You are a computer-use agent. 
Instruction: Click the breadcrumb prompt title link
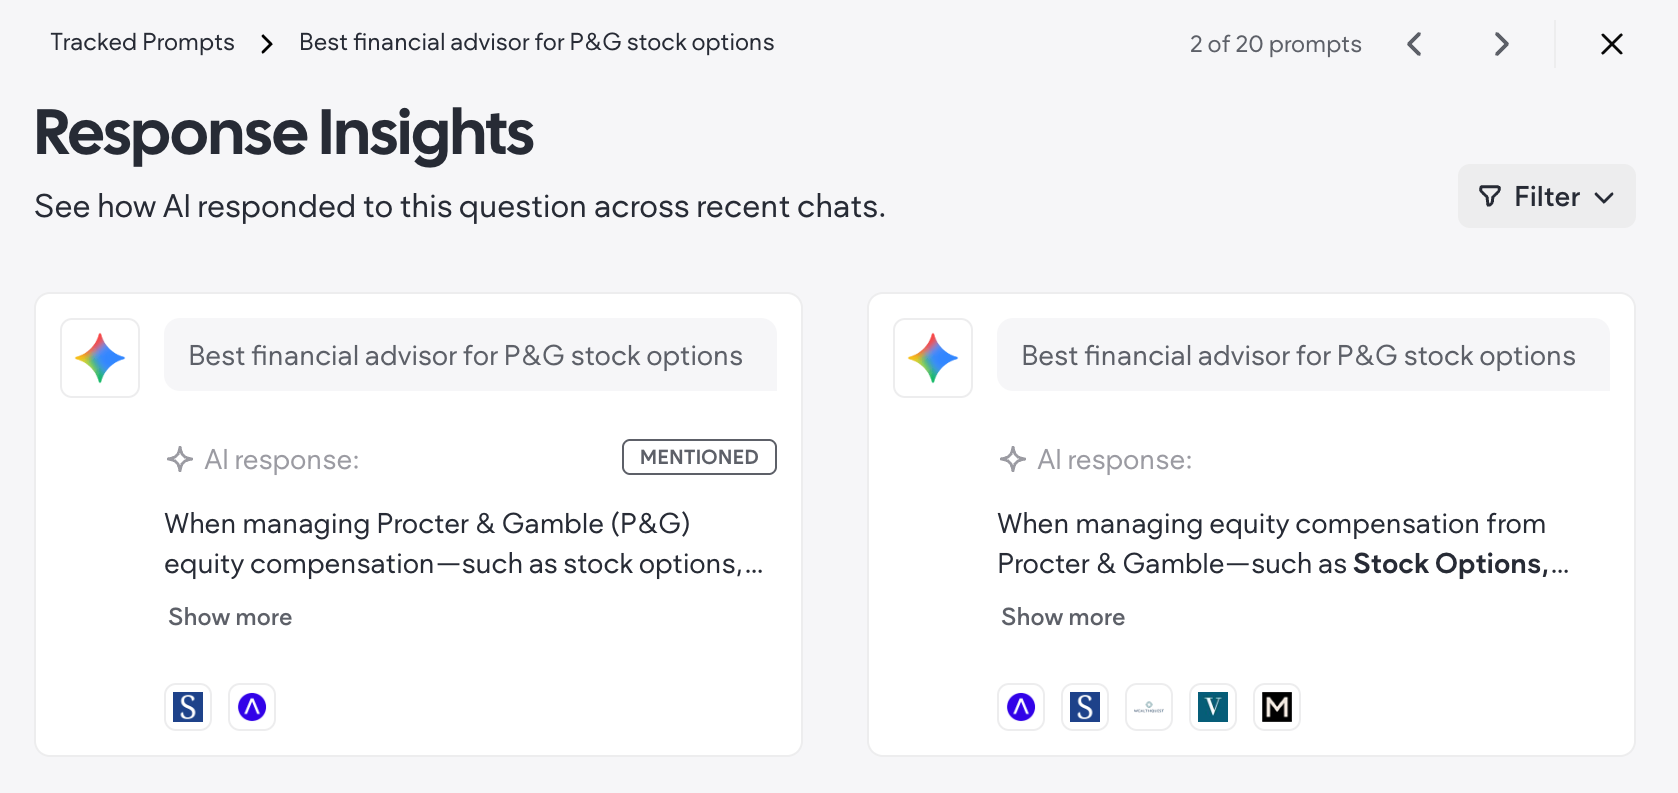click(x=537, y=42)
